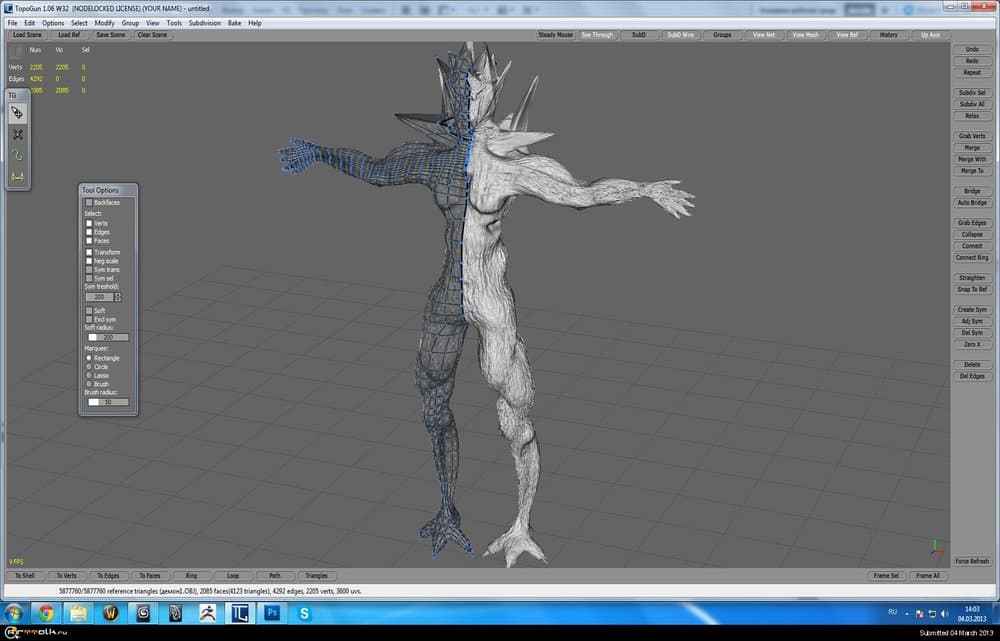
Task: Click the Load Scene button
Action: 27,35
